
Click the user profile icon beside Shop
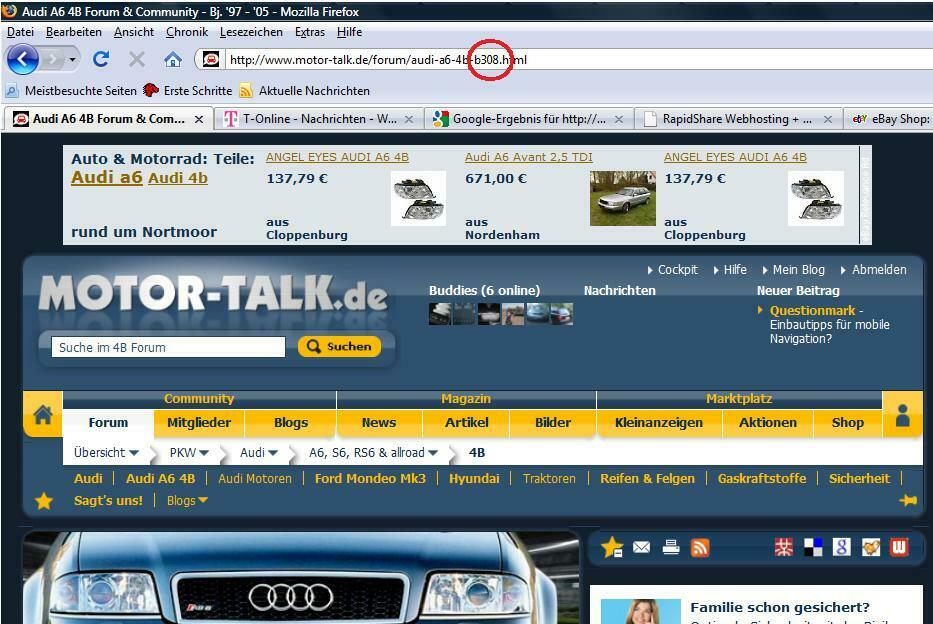click(x=903, y=416)
